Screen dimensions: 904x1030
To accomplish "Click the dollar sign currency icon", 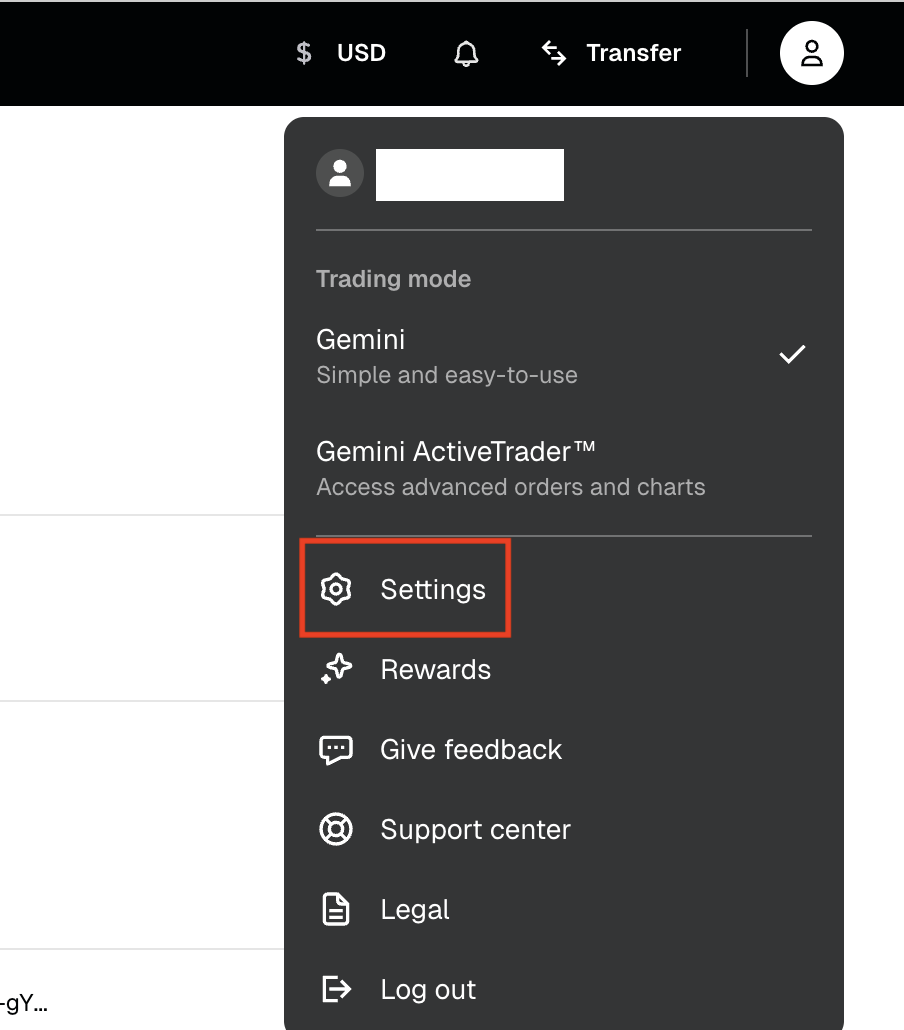I will click(303, 52).
